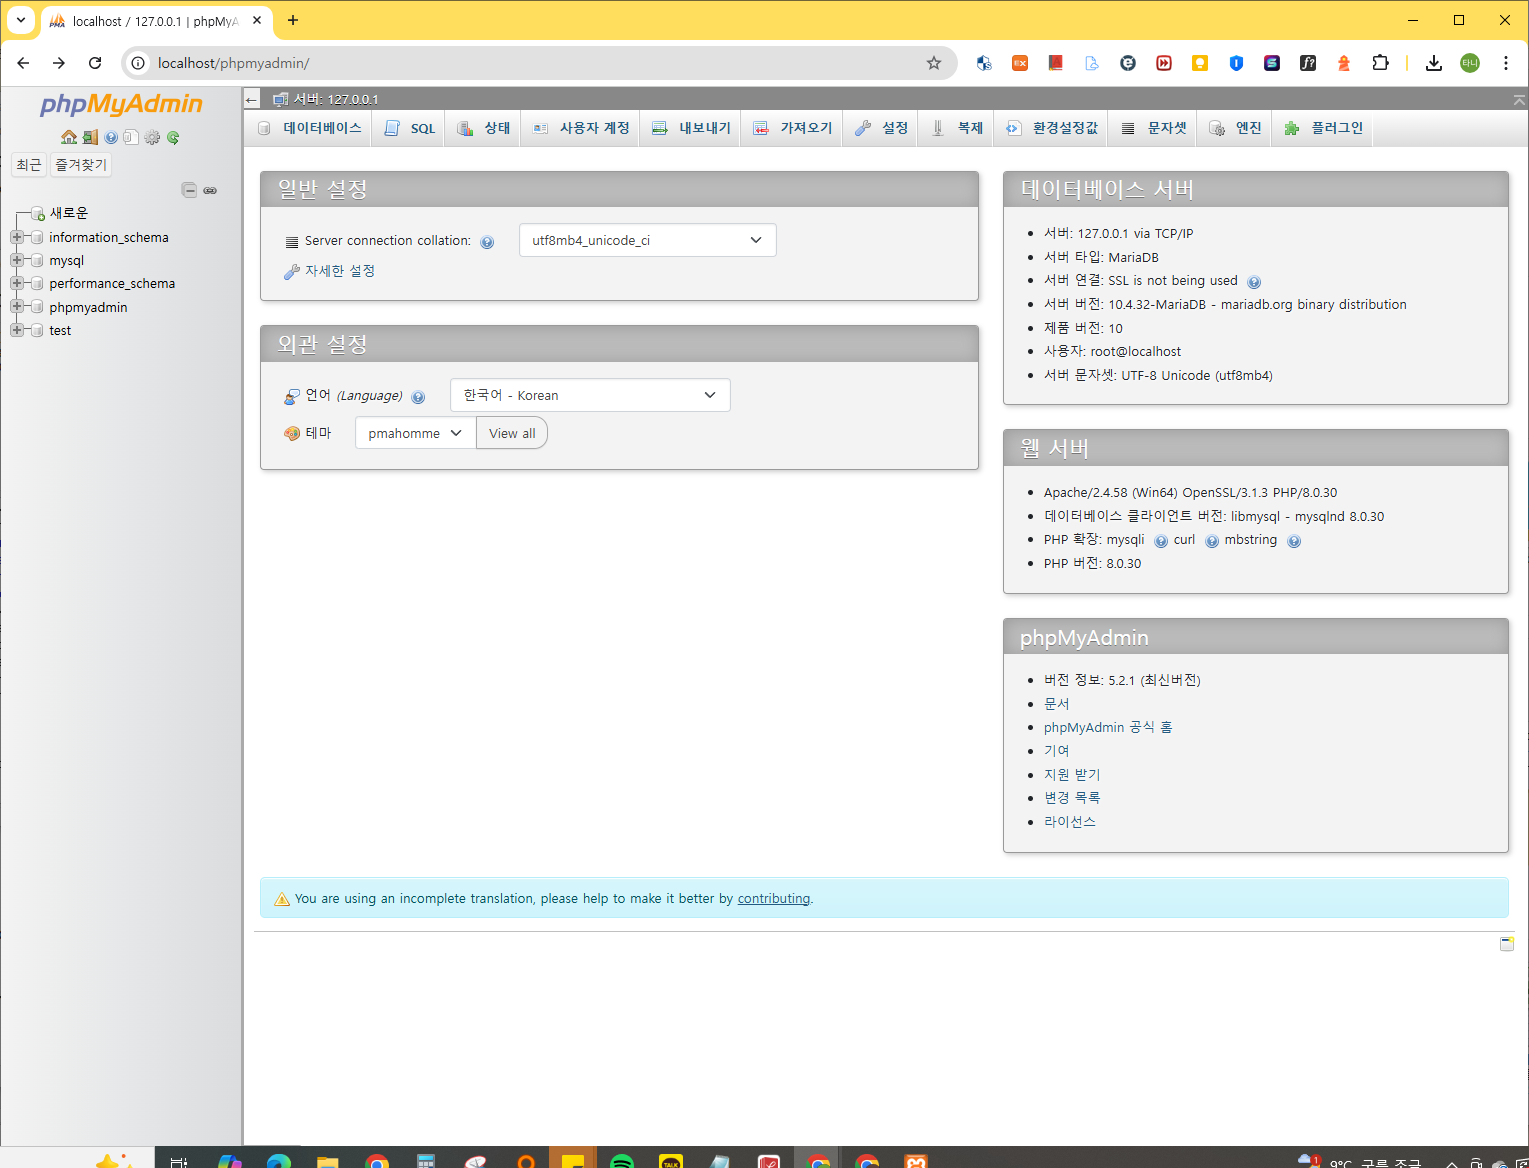Image resolution: width=1529 pixels, height=1168 pixels.
Task: Click the phpMyAdmin home icon in sidebar
Action: [68, 137]
